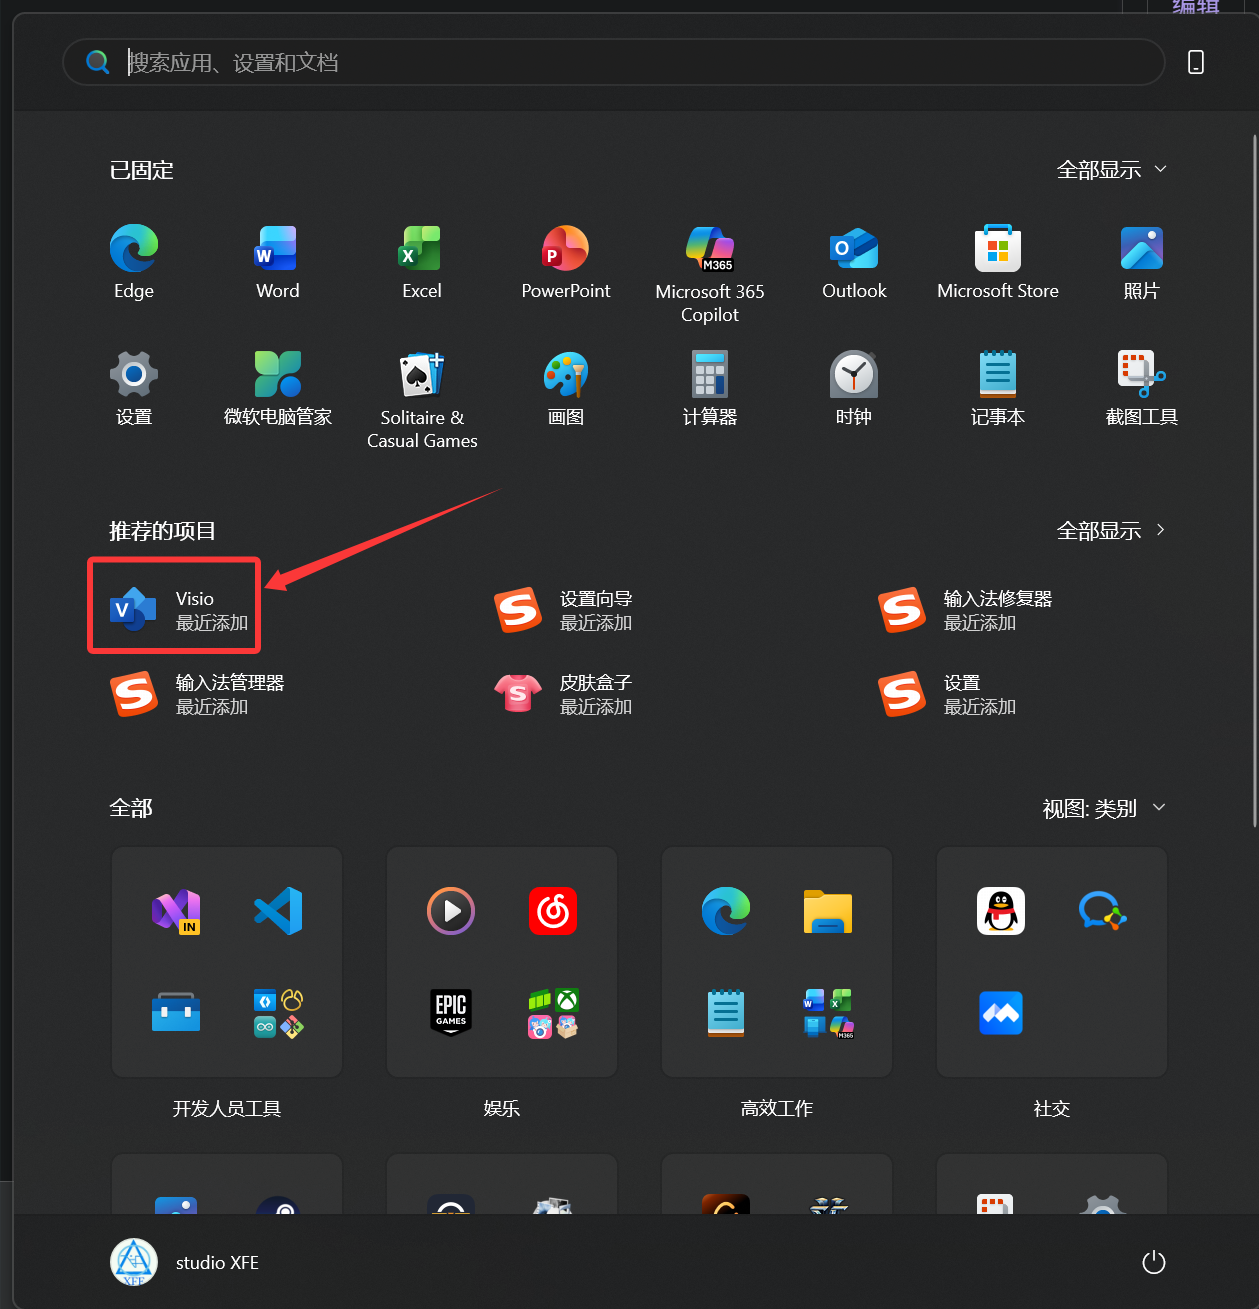The image size is (1259, 1309).
Task: Launch Outlook from pinned section
Action: [x=853, y=262]
